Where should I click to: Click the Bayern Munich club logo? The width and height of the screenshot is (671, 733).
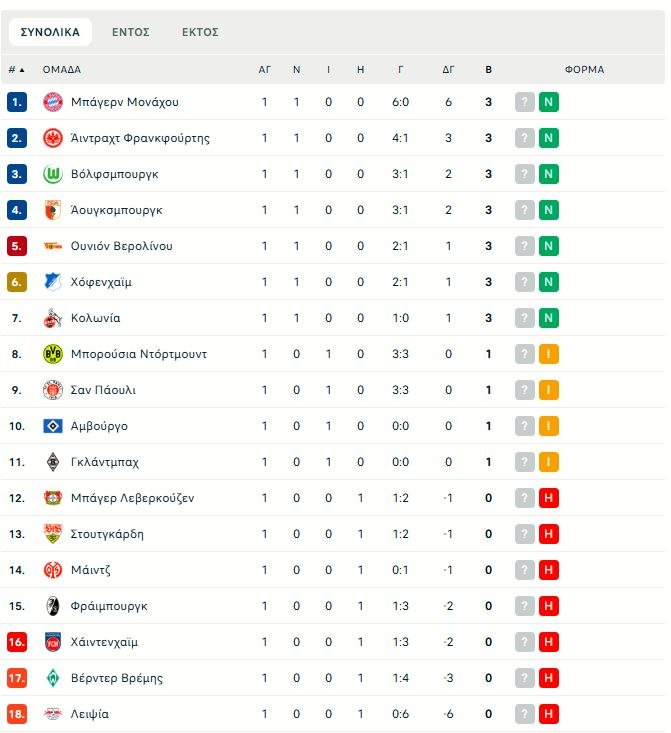pos(53,102)
